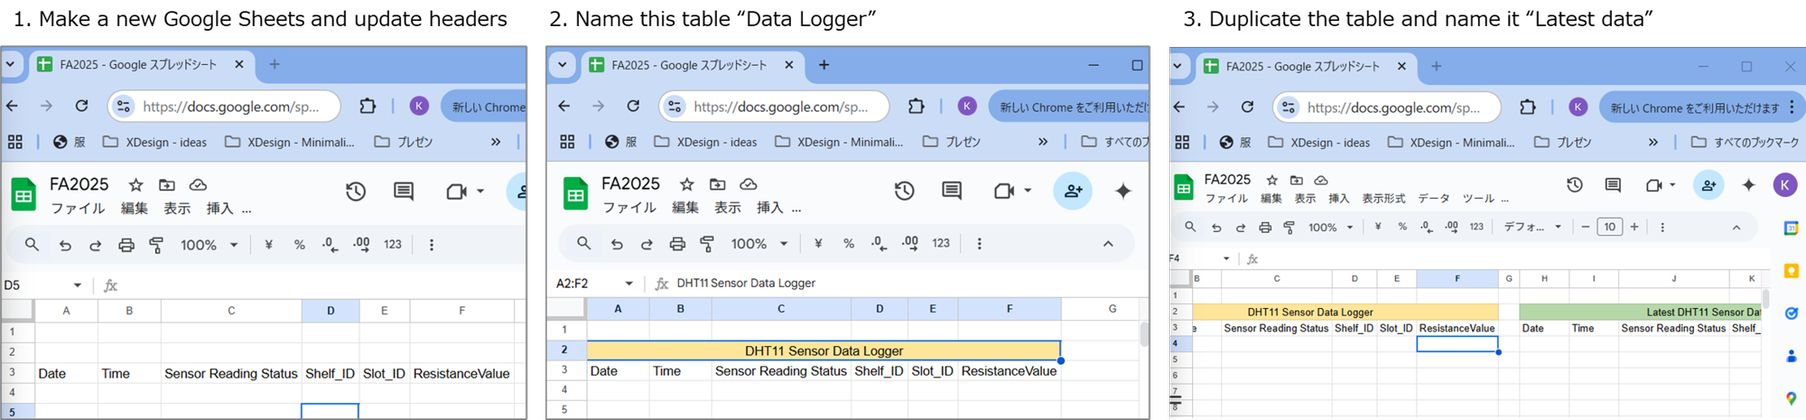
Task: Open the 表示形式 menu
Action: [x=1383, y=199]
